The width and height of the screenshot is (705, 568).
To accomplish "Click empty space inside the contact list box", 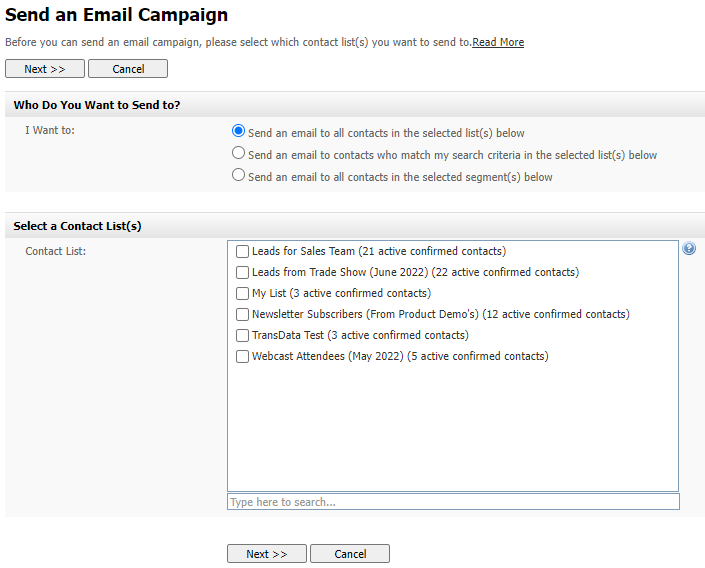I will click(453, 430).
